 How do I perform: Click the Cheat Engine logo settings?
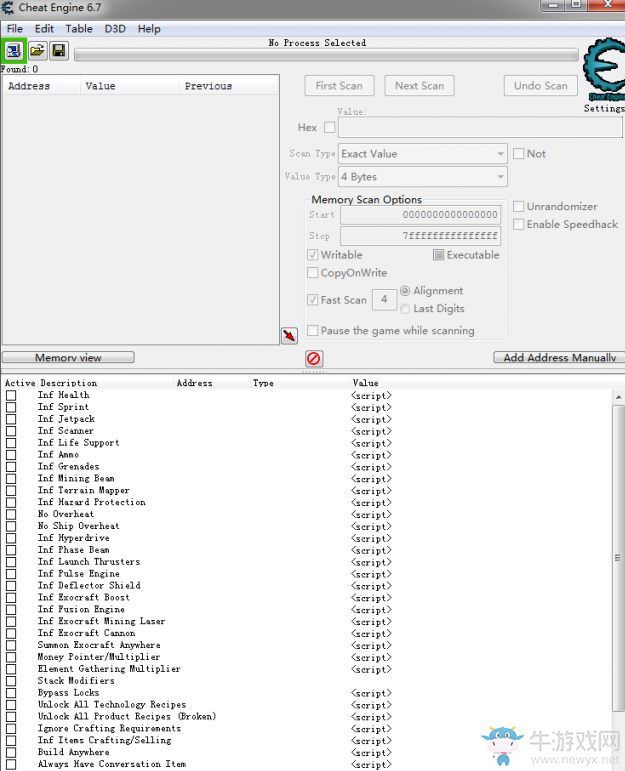tap(604, 69)
